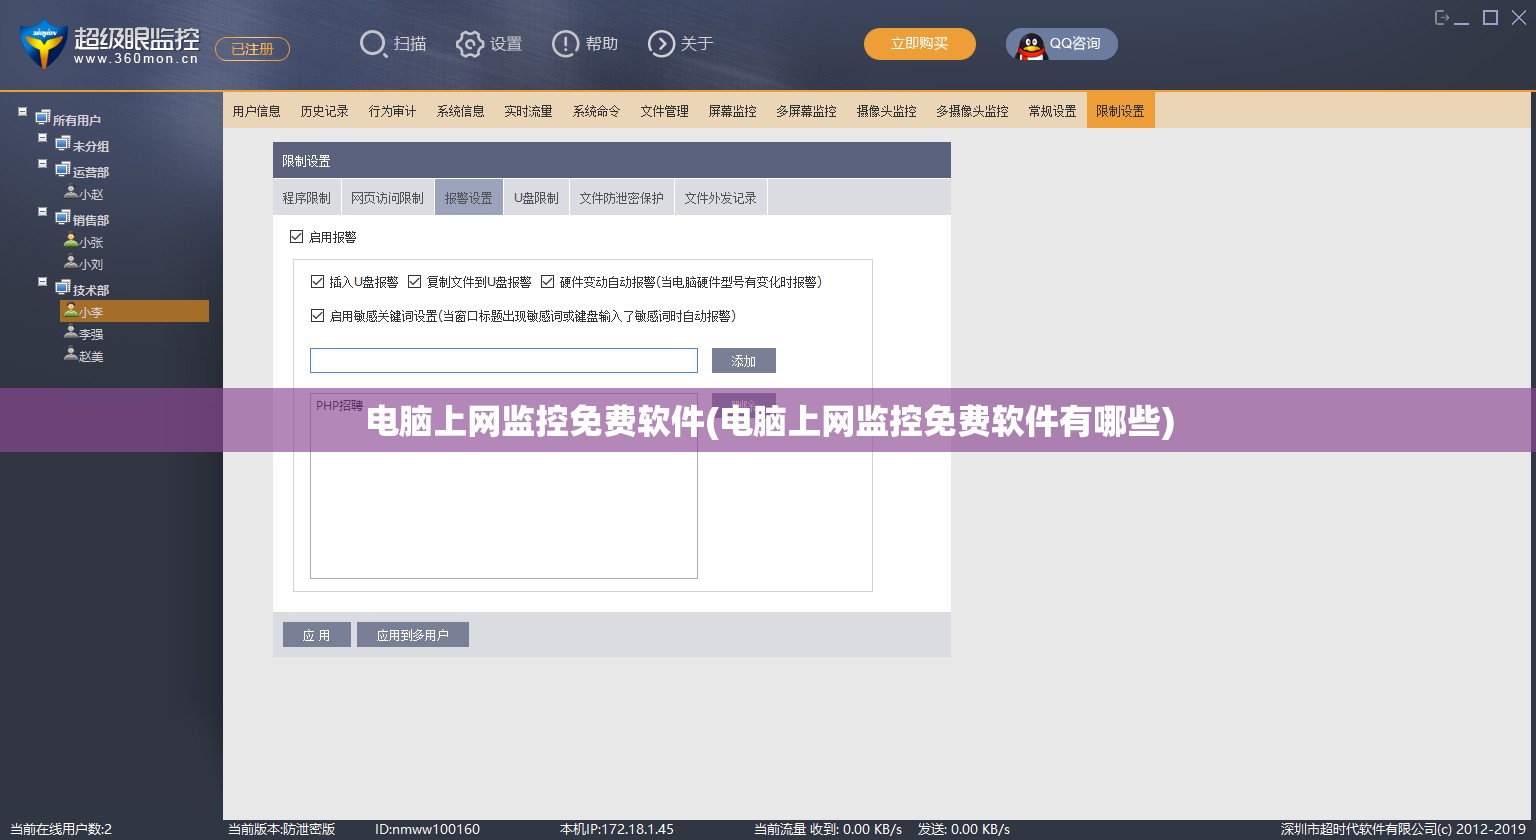
Task: Toggle 插入U盘报警 checkbox
Action: [318, 282]
